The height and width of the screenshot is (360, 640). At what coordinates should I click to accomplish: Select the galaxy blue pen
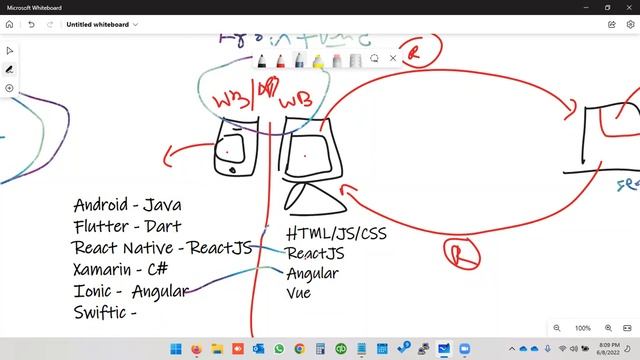(x=299, y=60)
